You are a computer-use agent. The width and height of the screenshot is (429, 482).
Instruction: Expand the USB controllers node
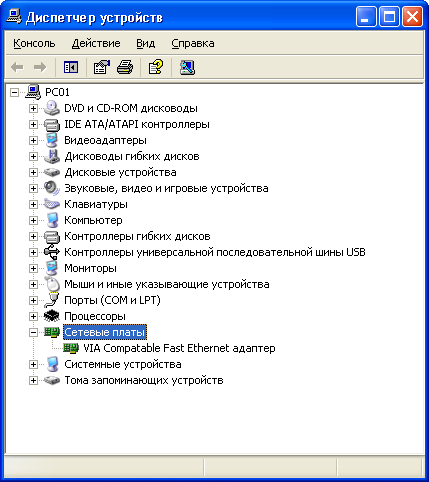[33, 252]
